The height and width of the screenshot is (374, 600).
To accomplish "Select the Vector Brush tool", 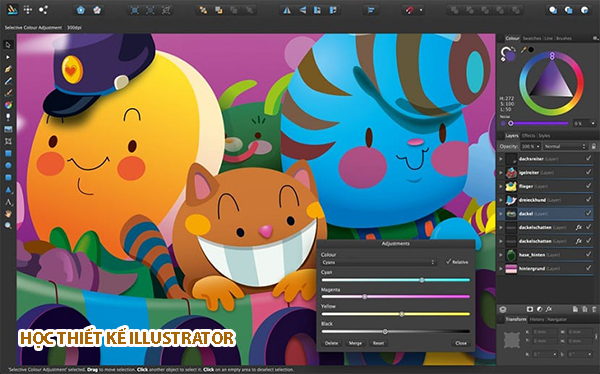I will pyautogui.click(x=8, y=93).
